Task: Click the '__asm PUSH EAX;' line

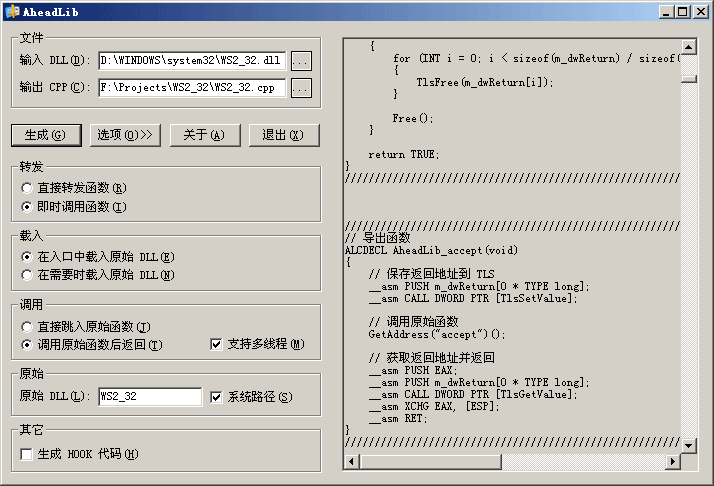Action: pos(413,370)
